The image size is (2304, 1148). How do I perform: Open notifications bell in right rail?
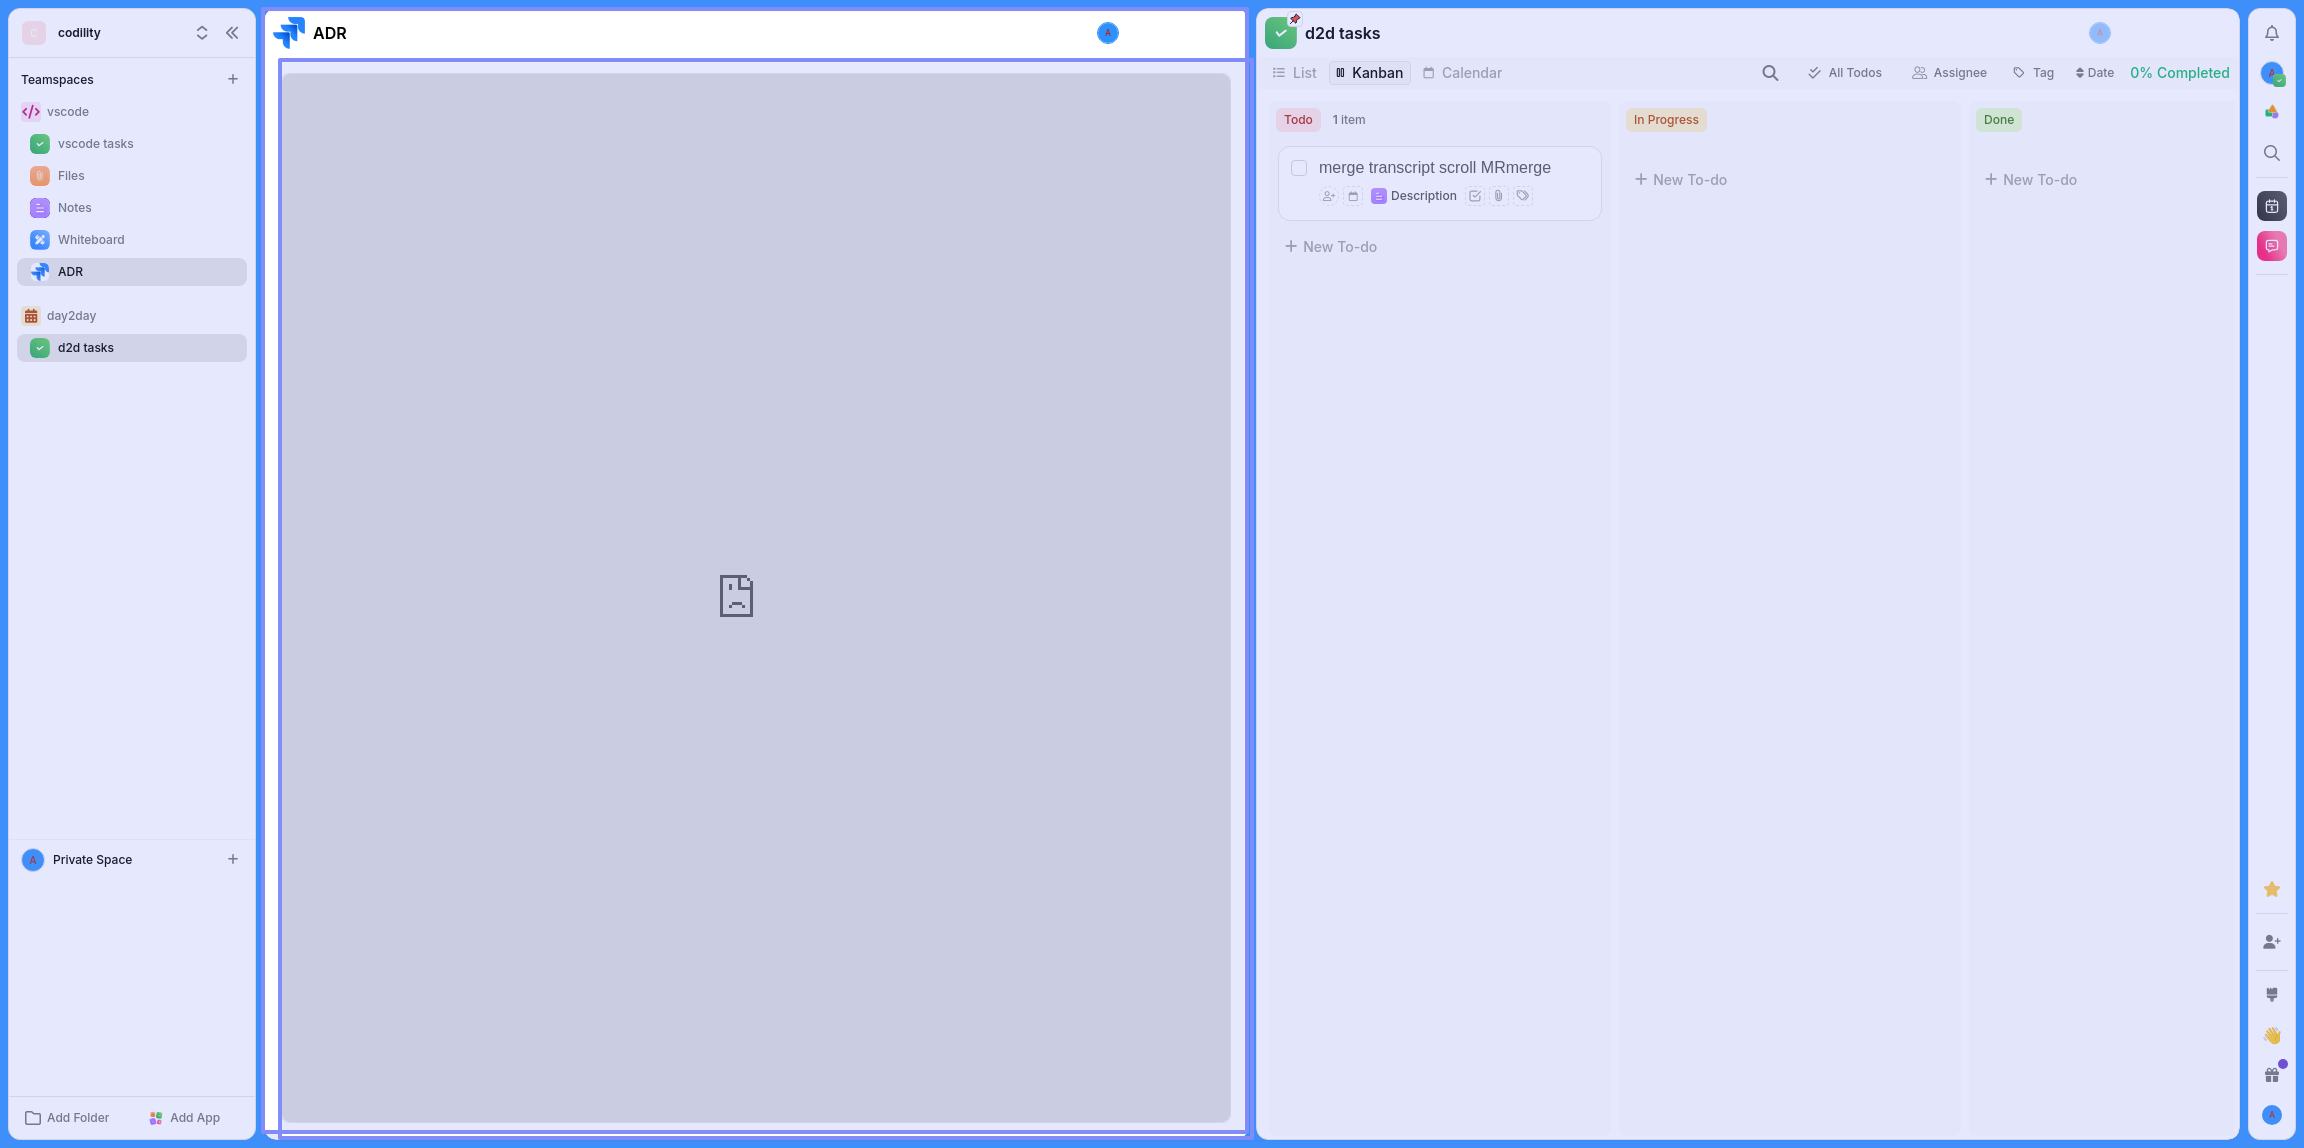(2272, 33)
